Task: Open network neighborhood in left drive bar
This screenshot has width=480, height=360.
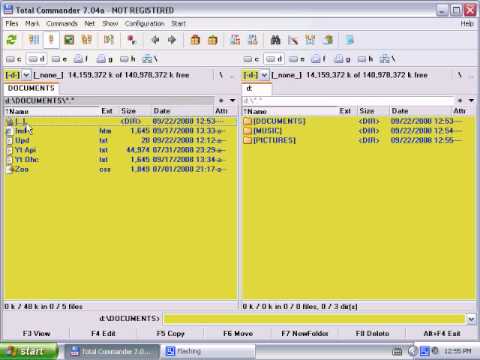Action: point(150,59)
